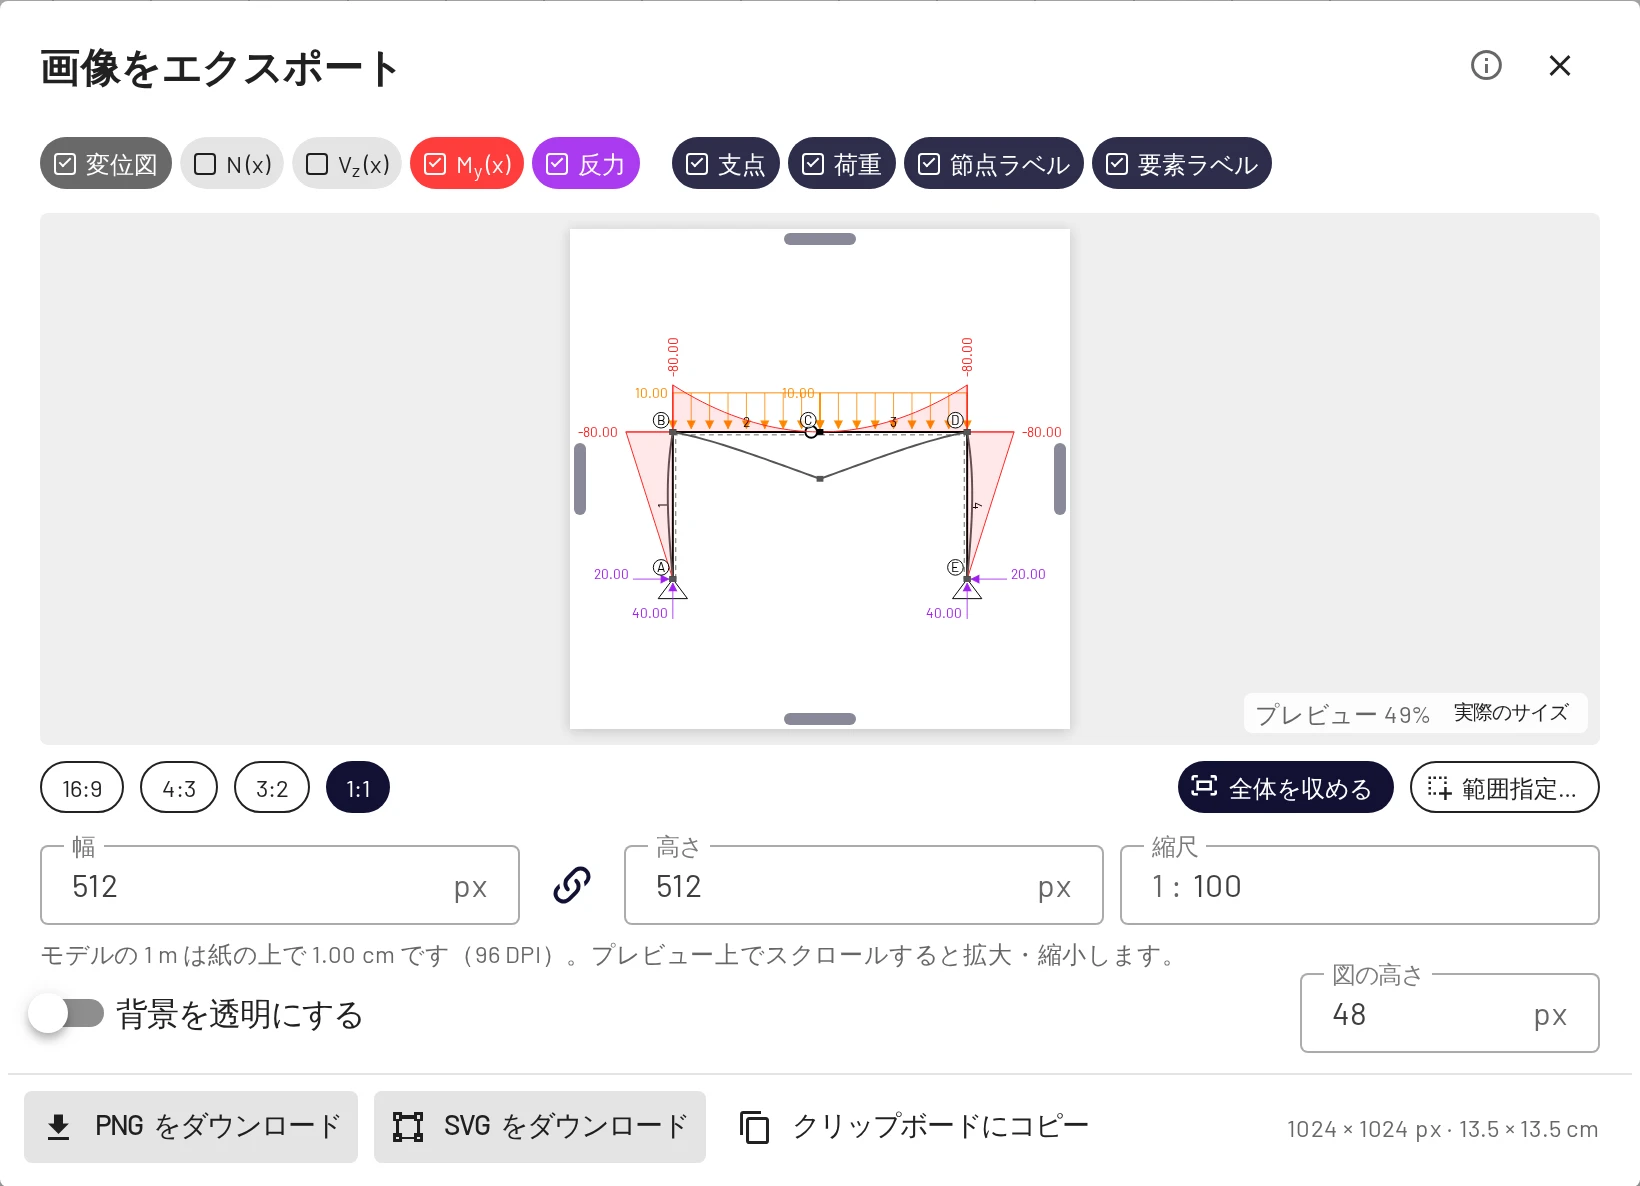Click PNG をダウンロード button
Image resolution: width=1640 pixels, height=1186 pixels.
click(191, 1127)
